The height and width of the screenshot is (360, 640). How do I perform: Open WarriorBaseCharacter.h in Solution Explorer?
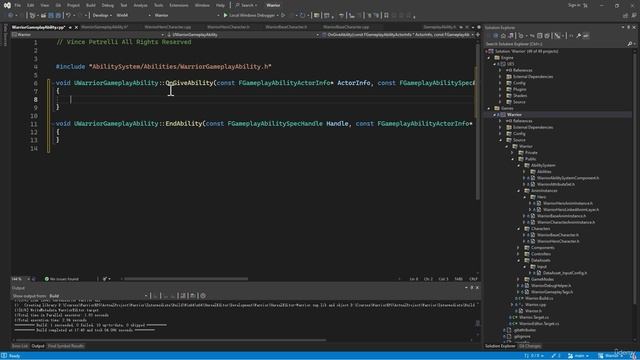pos(558,235)
